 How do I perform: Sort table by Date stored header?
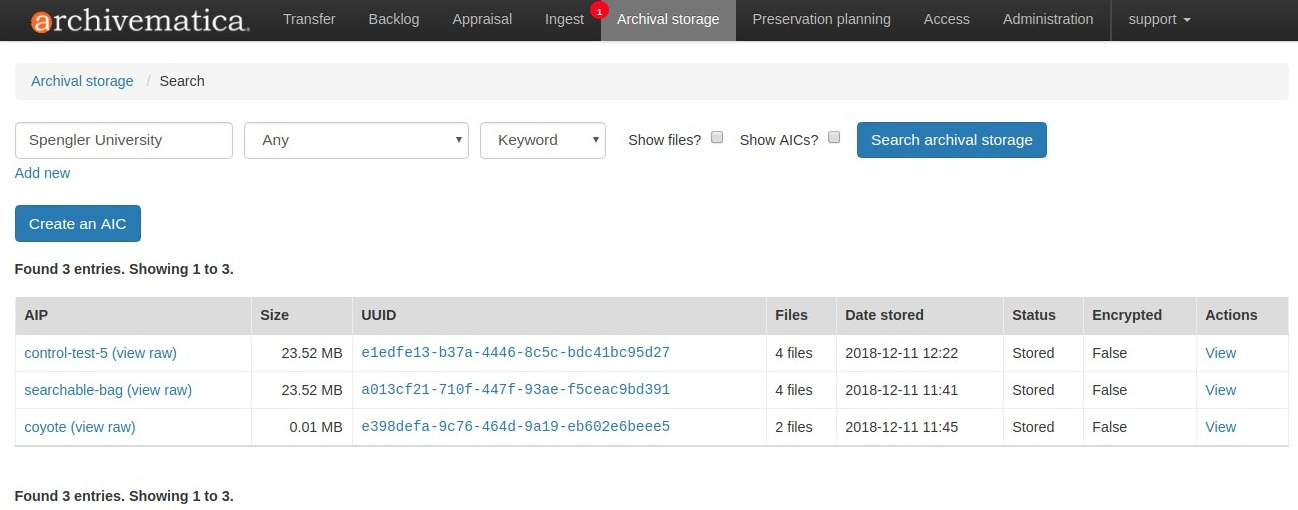pos(884,315)
